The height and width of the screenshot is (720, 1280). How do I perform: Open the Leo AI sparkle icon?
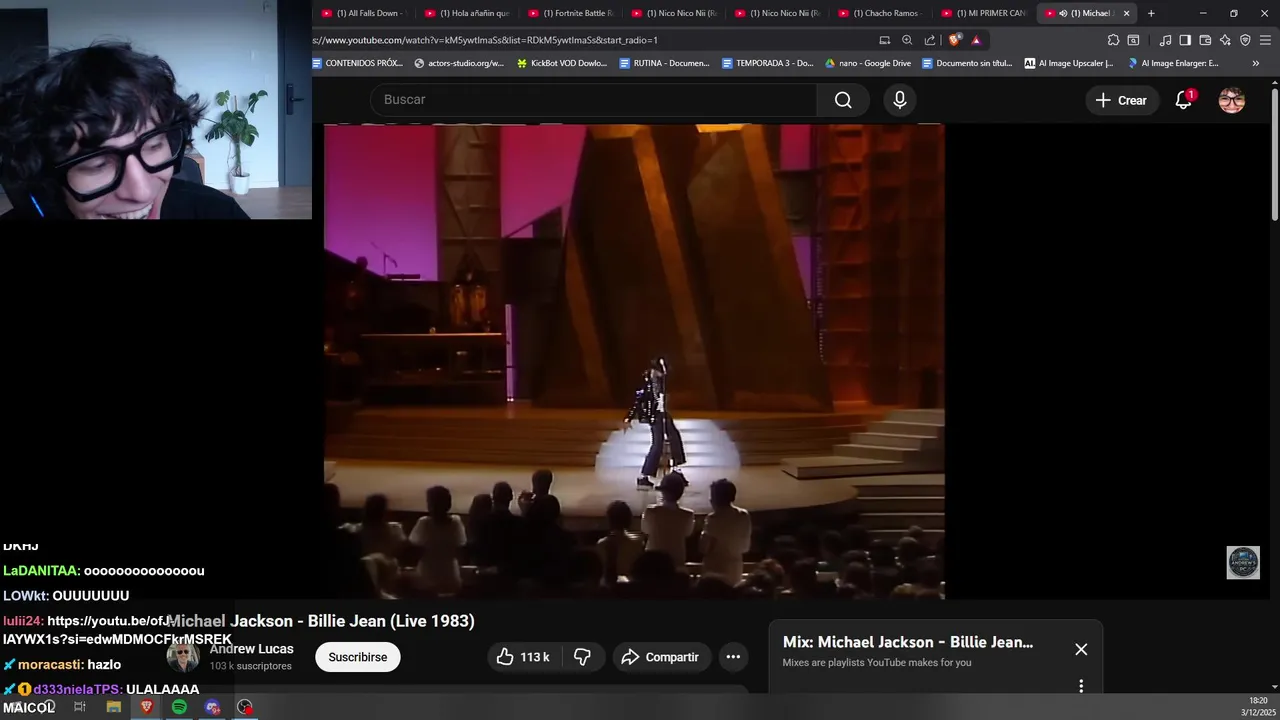[x=1225, y=40]
